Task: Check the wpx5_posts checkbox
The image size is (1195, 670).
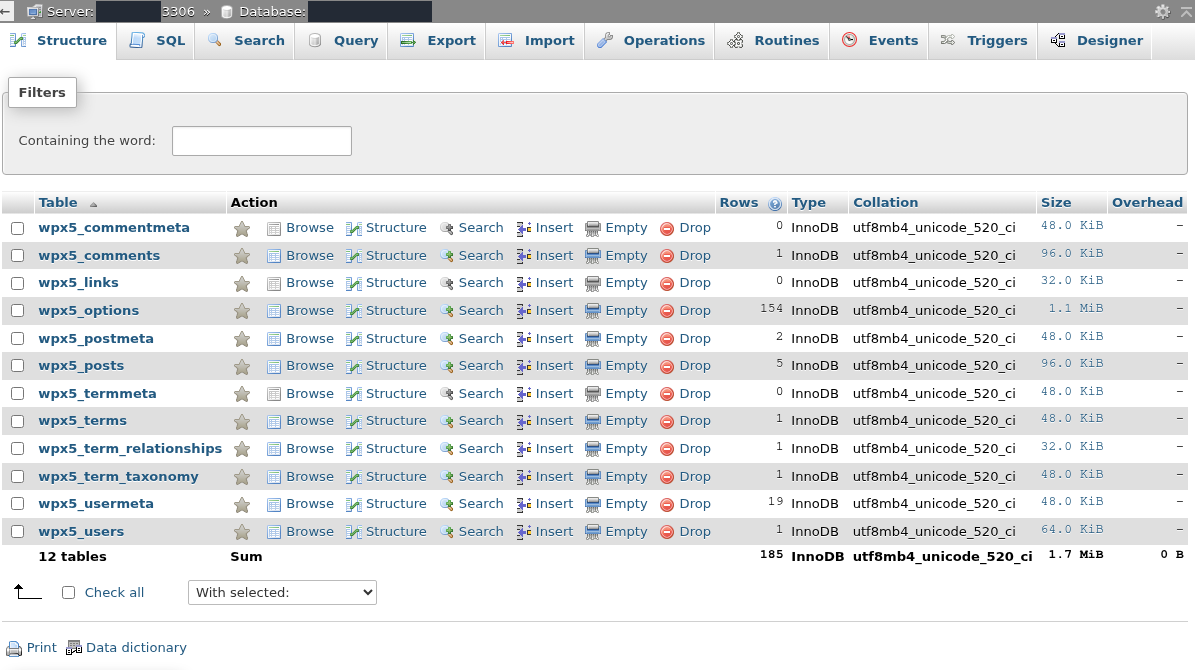Action: [18, 367]
